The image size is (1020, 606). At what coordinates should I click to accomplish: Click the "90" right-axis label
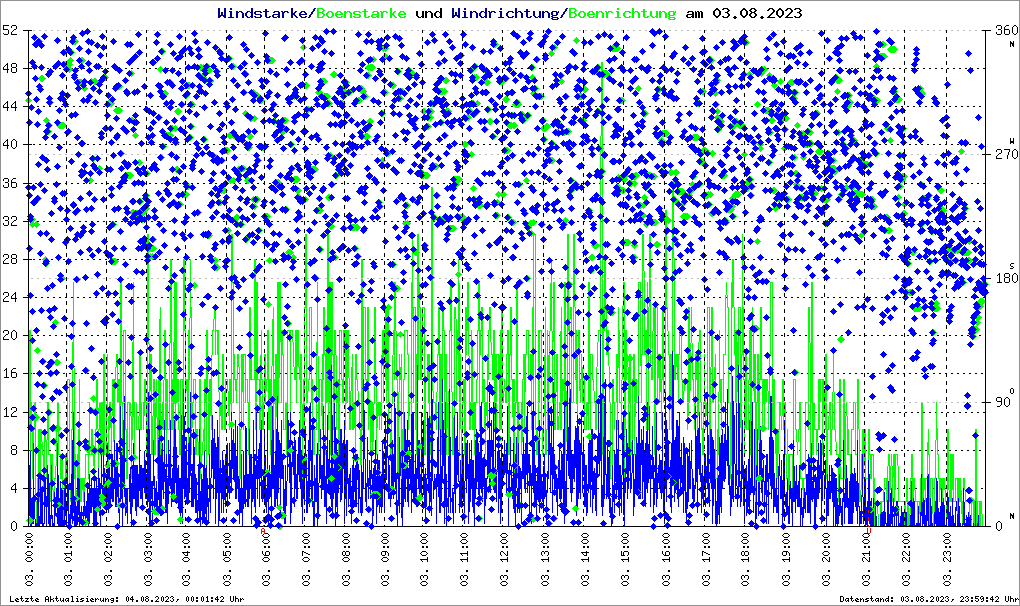pos(1002,402)
